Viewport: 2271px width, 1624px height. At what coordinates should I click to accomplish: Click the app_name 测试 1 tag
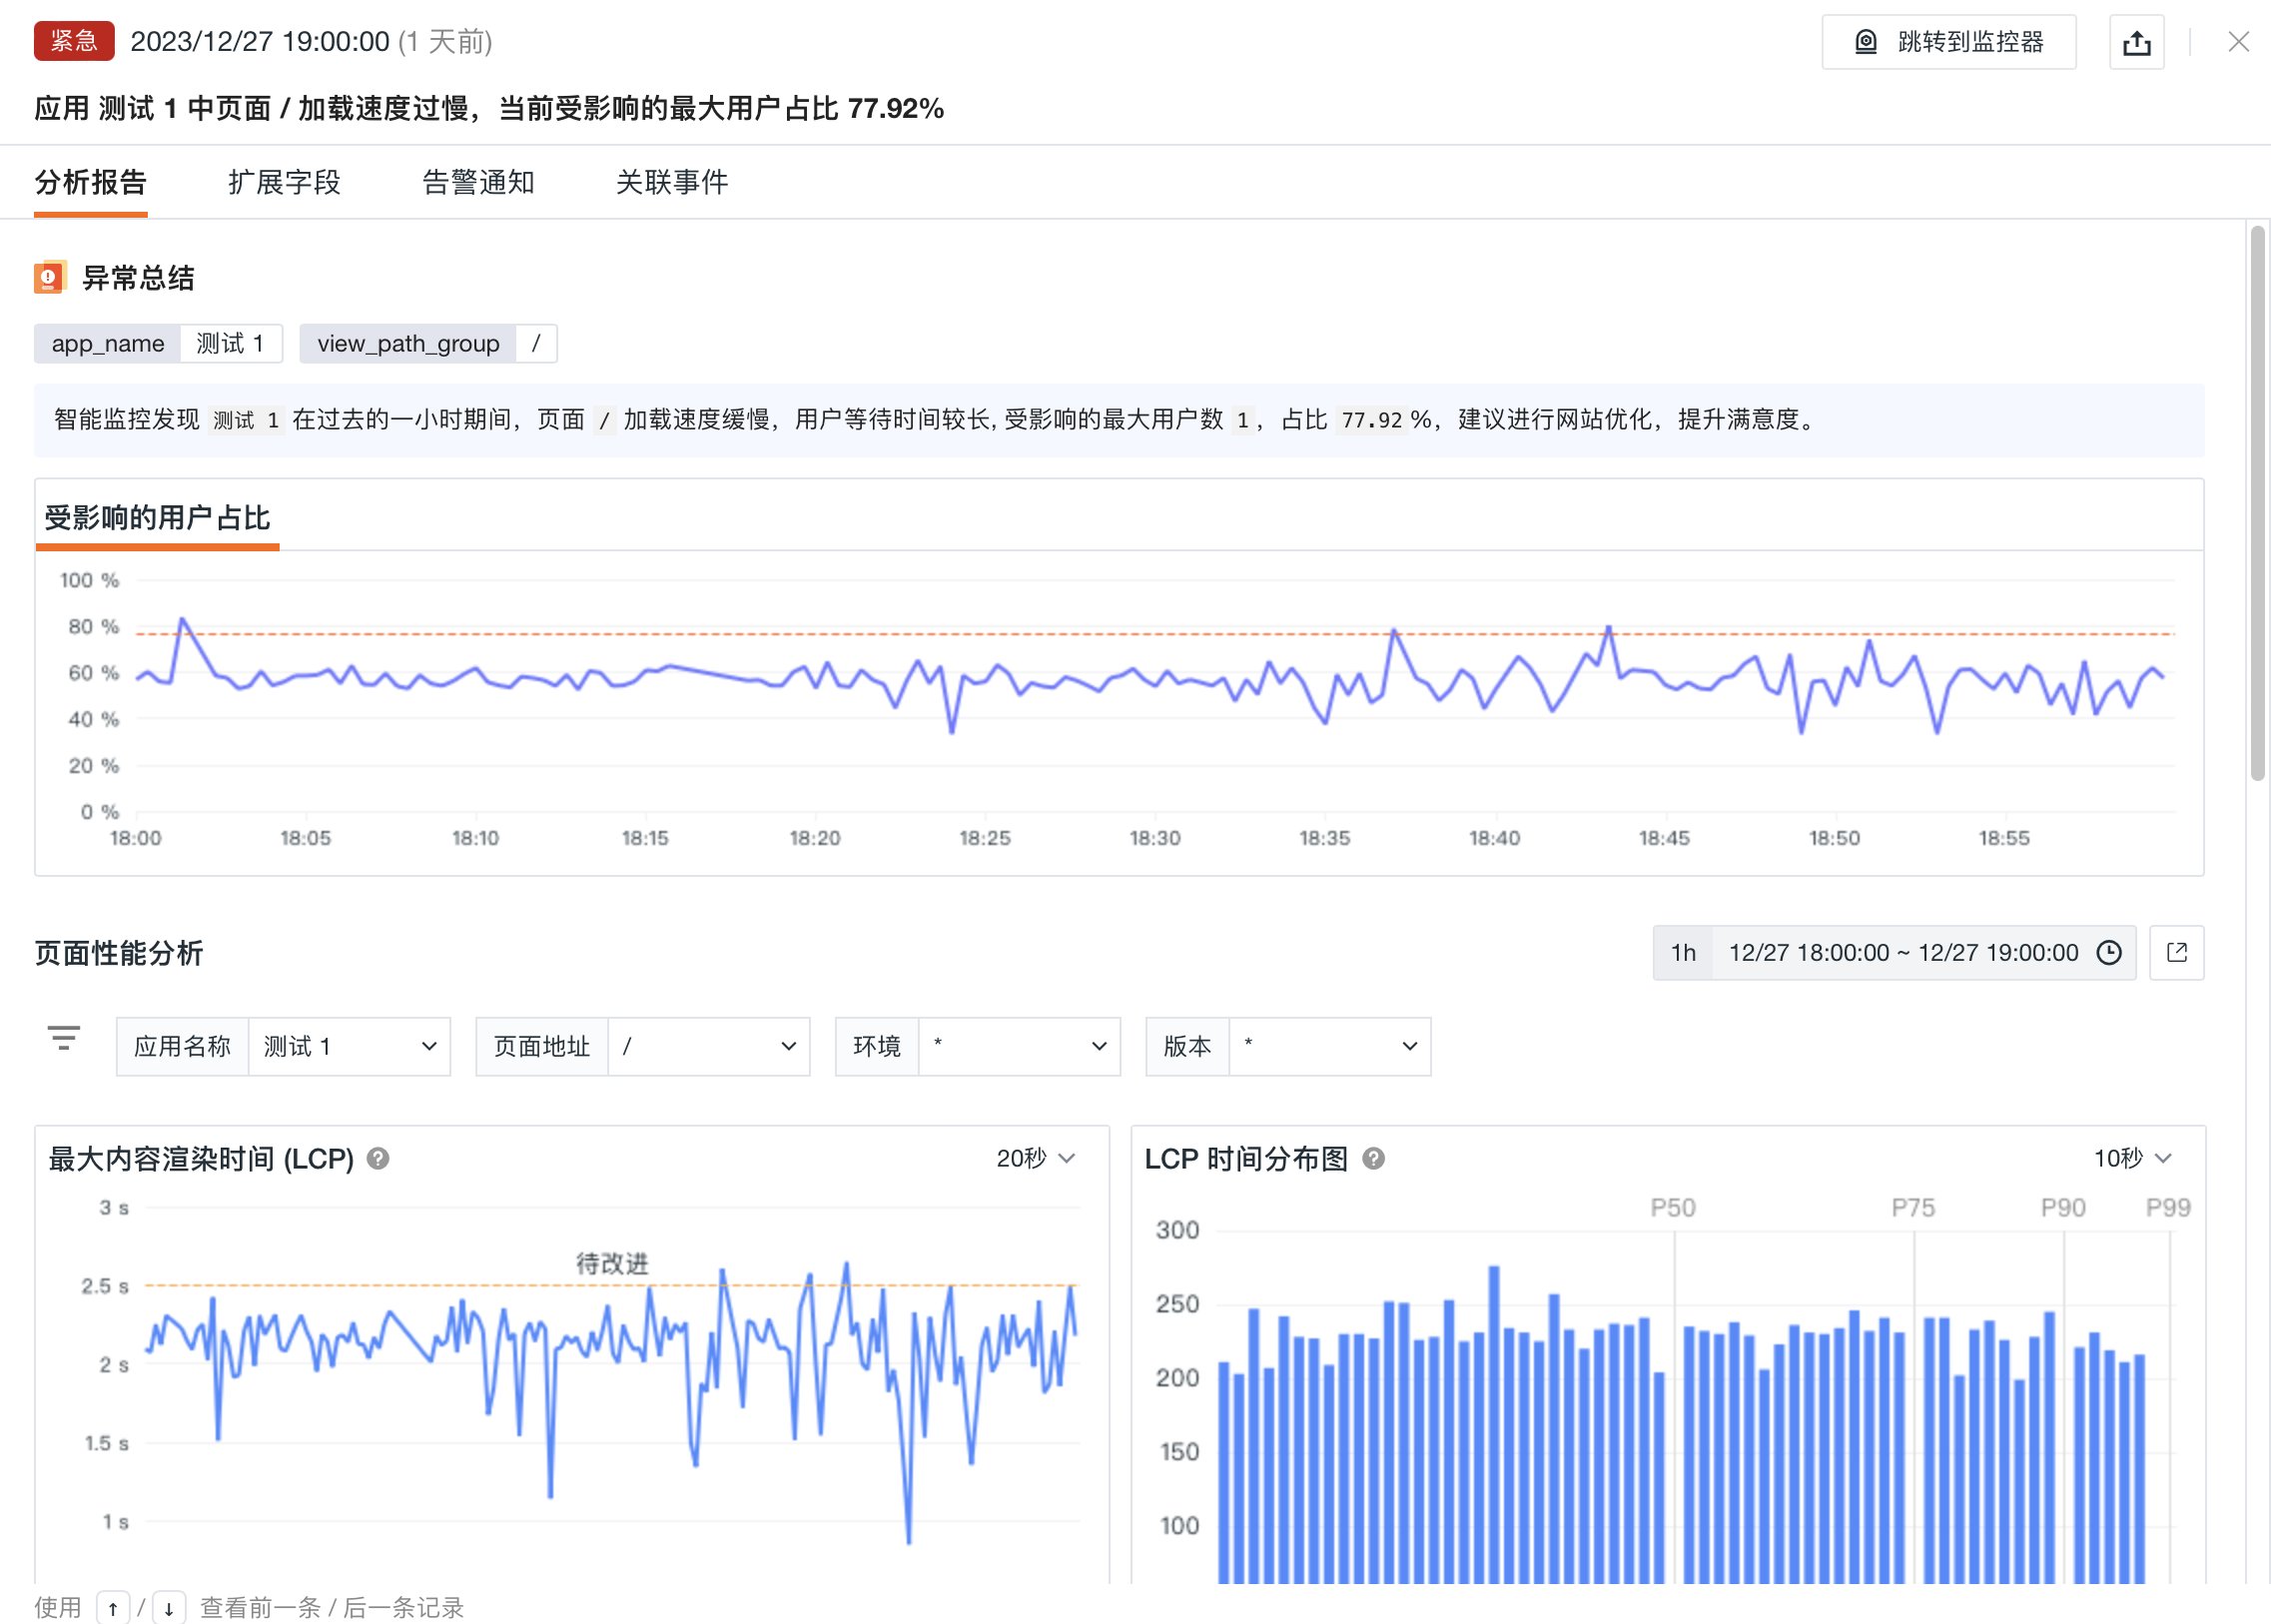coord(158,344)
